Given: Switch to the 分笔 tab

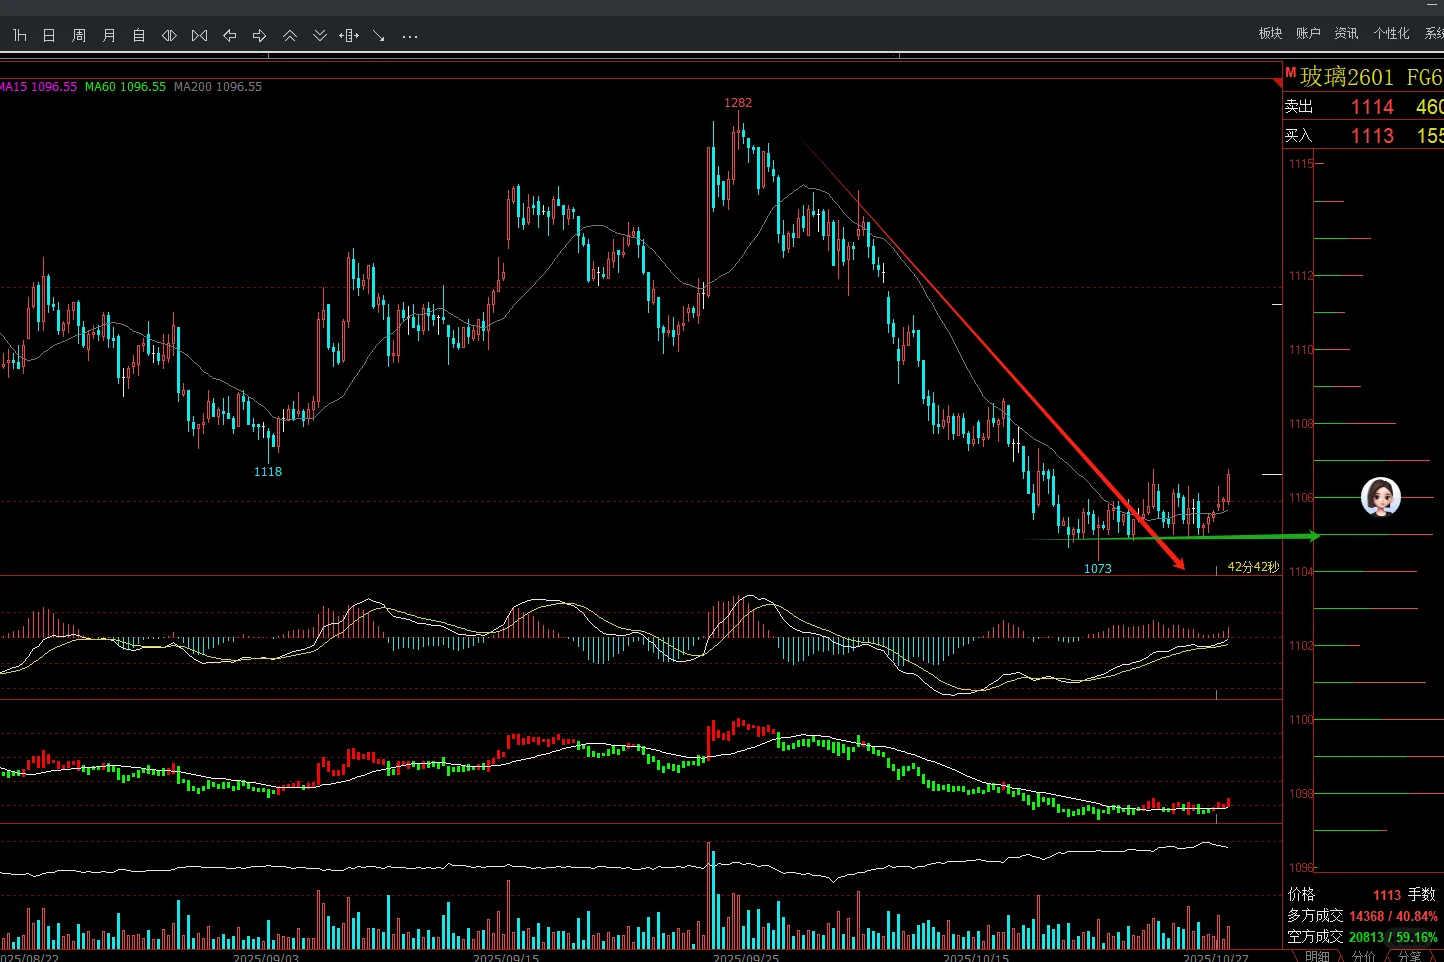Looking at the screenshot, I should coord(1409,956).
